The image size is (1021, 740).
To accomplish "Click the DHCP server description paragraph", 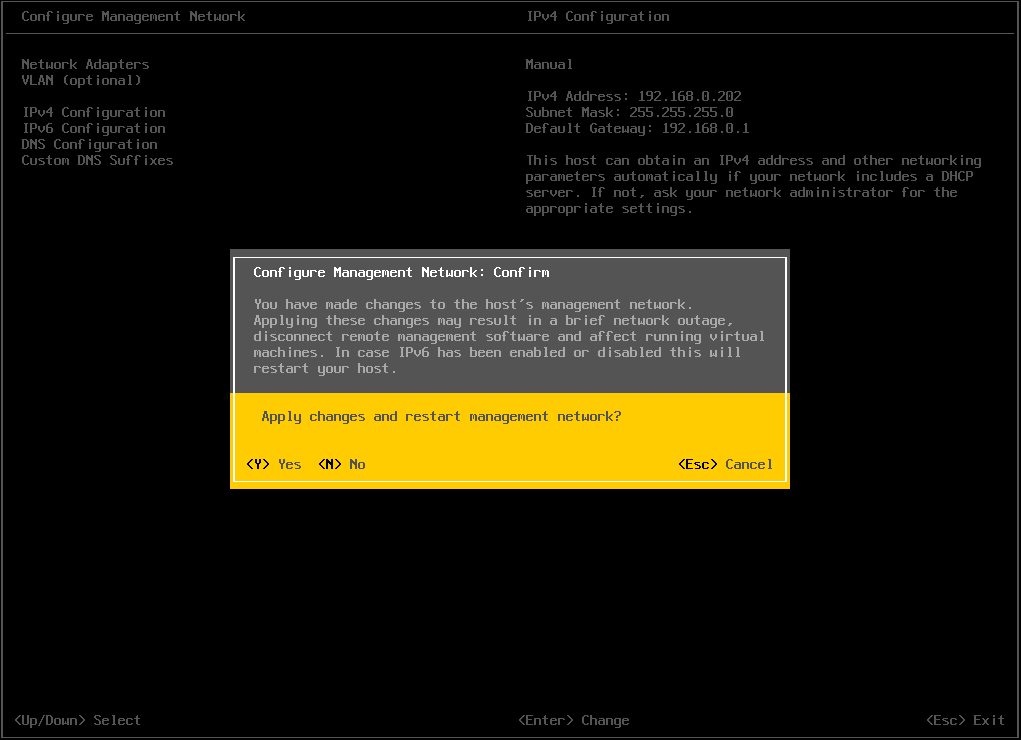I will pyautogui.click(x=753, y=184).
